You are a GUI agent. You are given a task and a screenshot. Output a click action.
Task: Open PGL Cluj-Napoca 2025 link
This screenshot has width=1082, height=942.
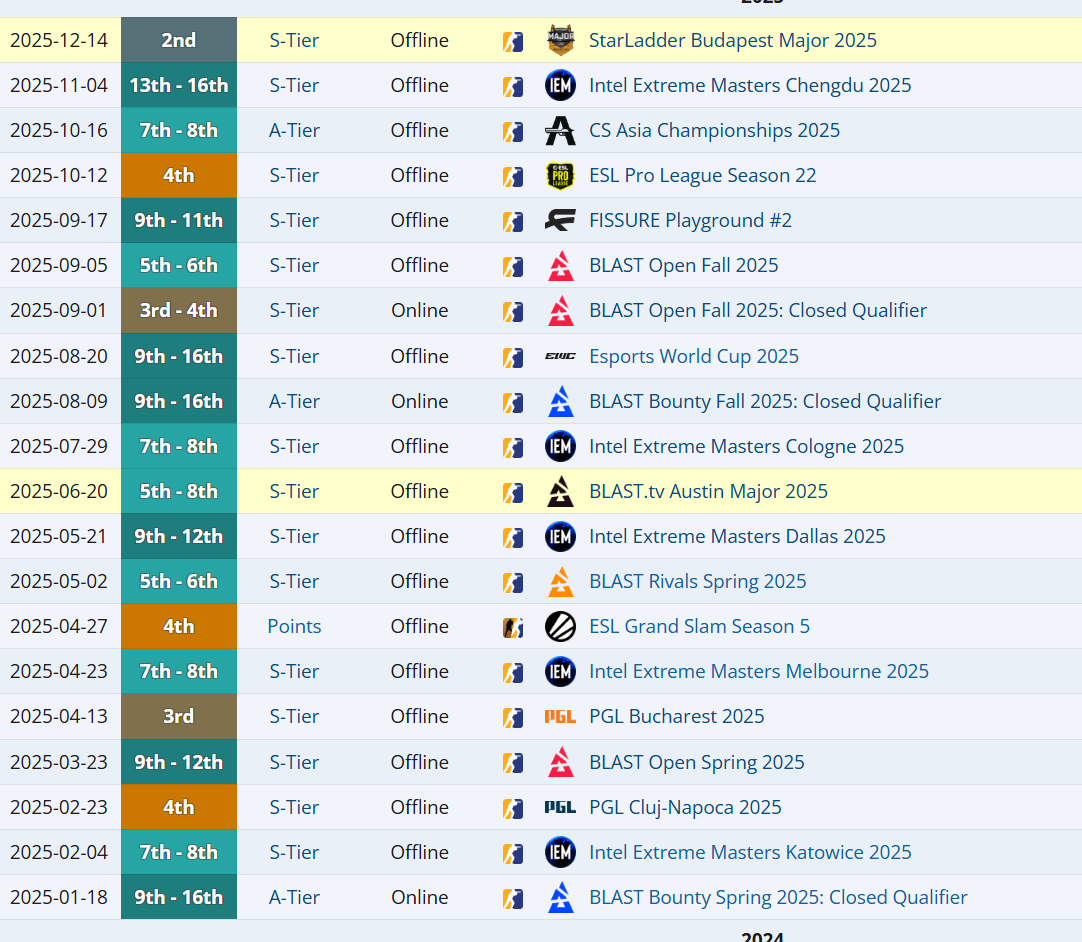[685, 807]
